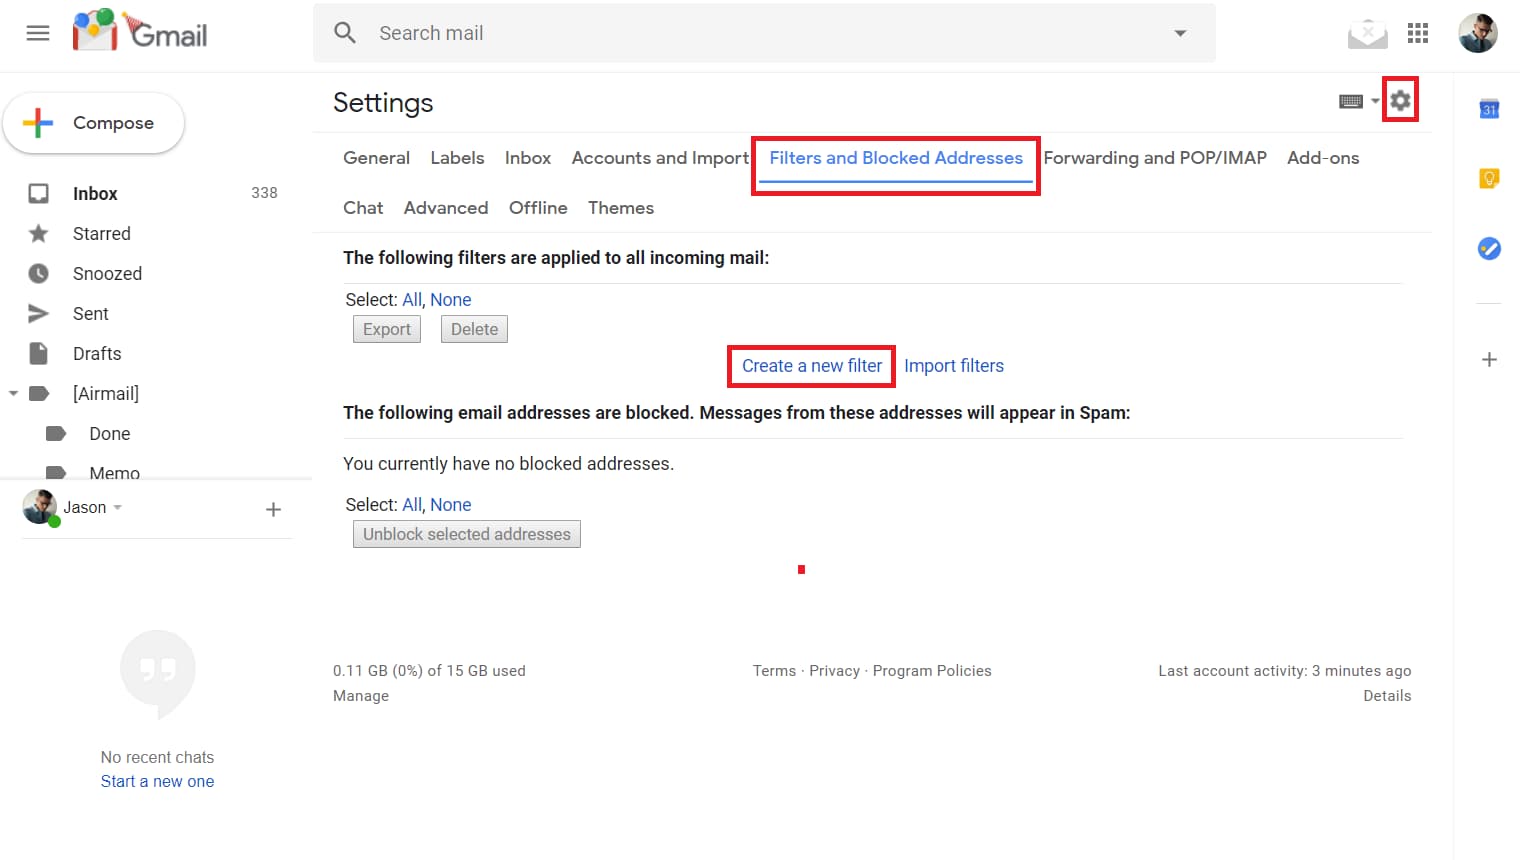Screen dimensions: 1520x860
Task: Click the profile avatar picture
Action: tap(1478, 32)
